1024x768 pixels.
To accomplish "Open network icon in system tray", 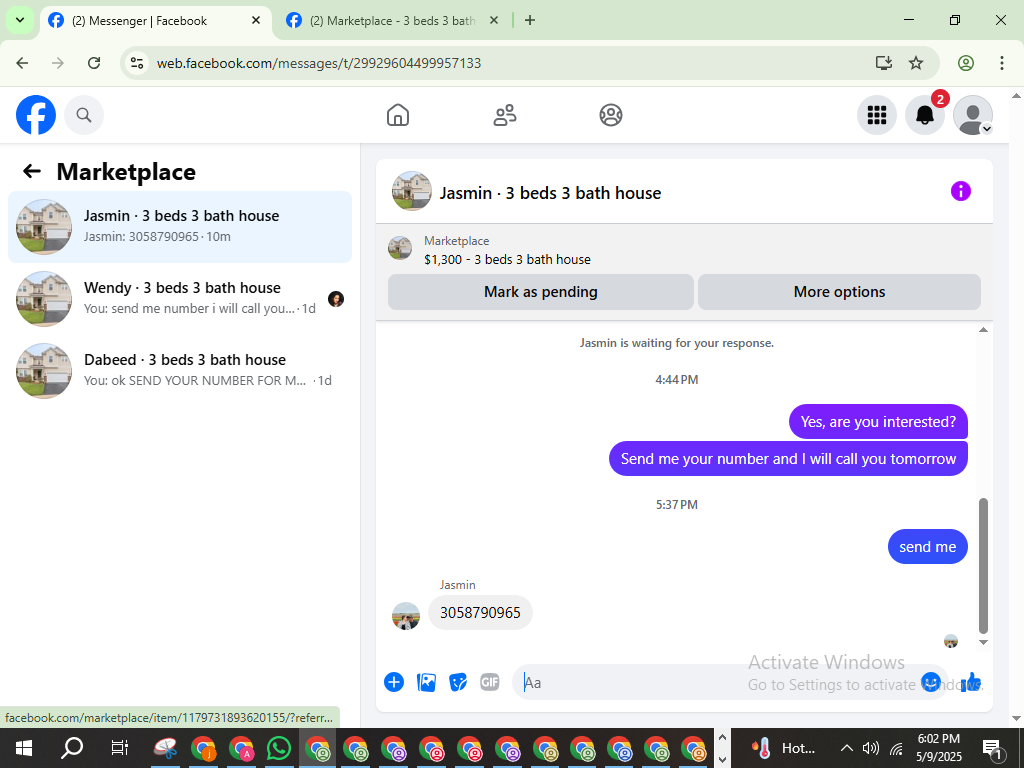I will pos(897,748).
